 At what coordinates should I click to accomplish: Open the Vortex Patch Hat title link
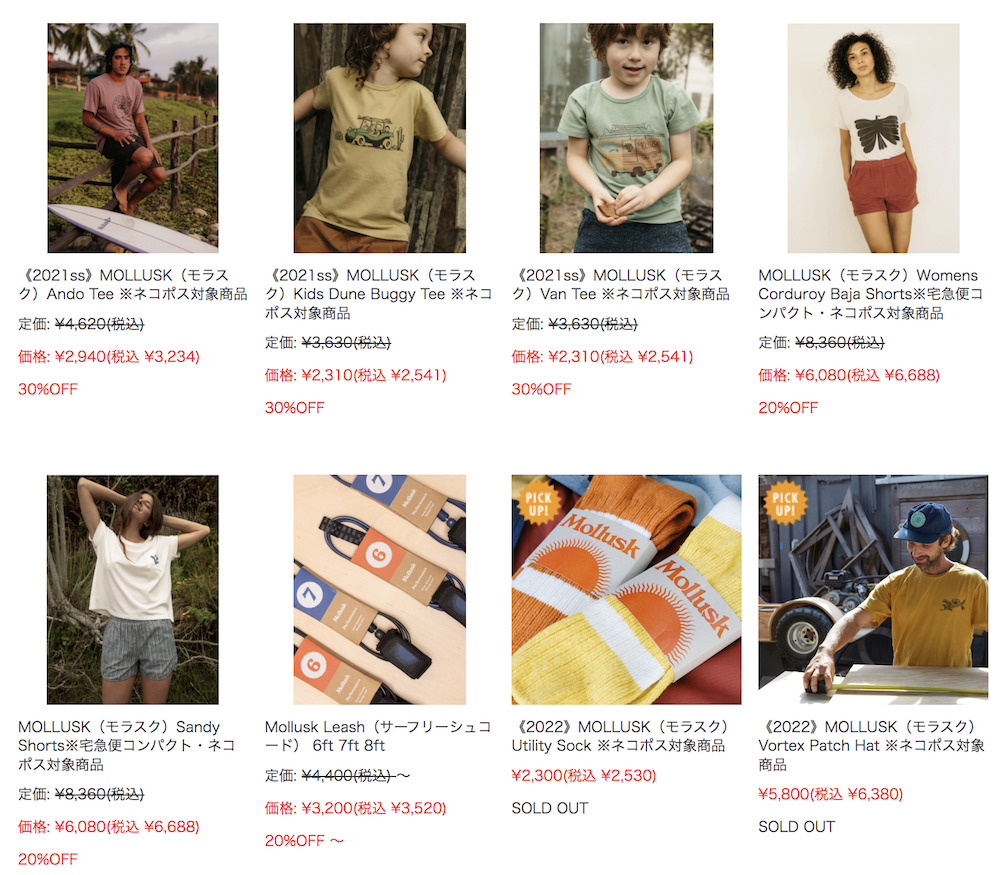[872, 746]
